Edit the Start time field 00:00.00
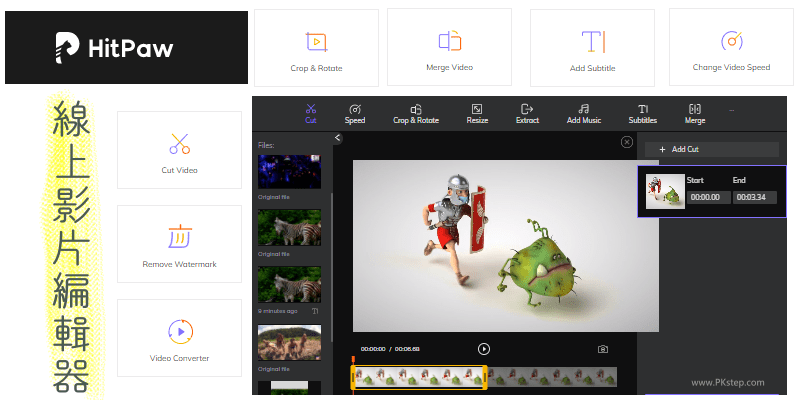Viewport: 800px width, 400px height. [x=709, y=197]
